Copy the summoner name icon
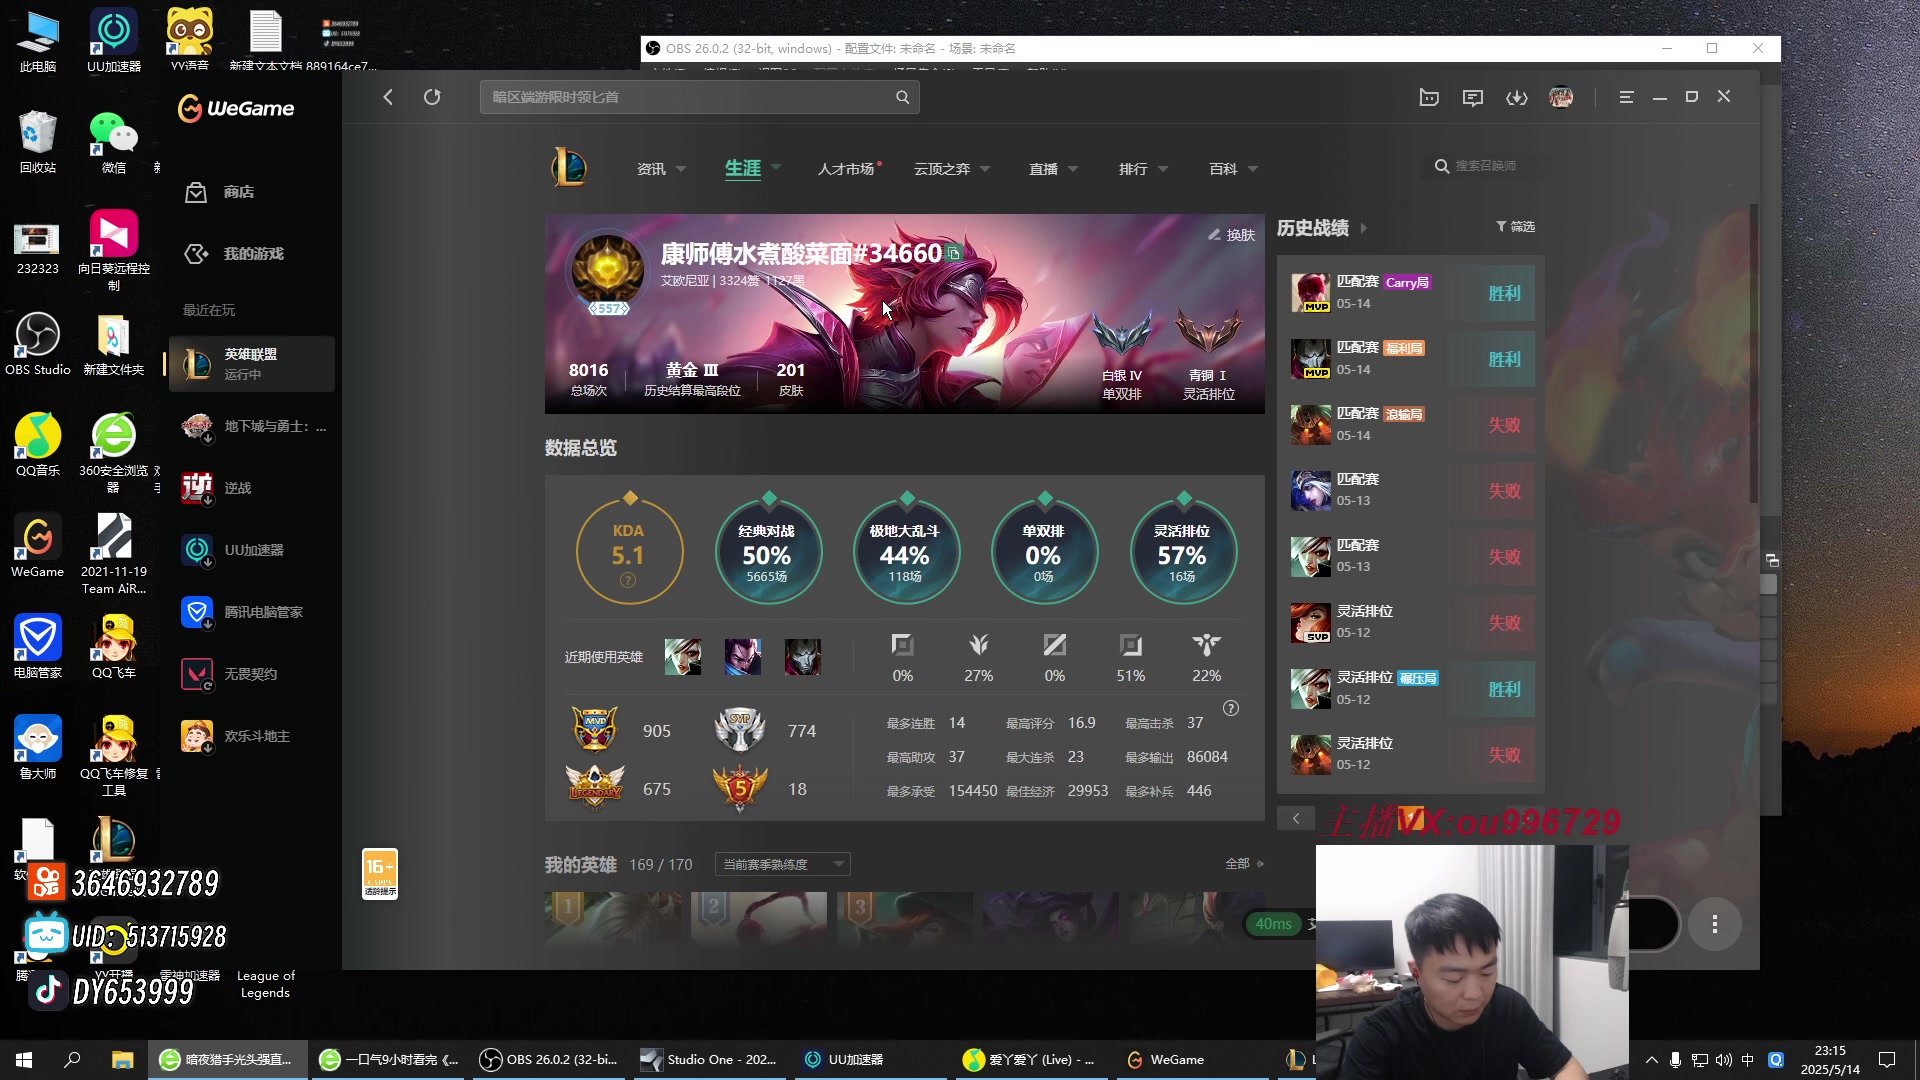The width and height of the screenshot is (1920, 1080). (954, 254)
